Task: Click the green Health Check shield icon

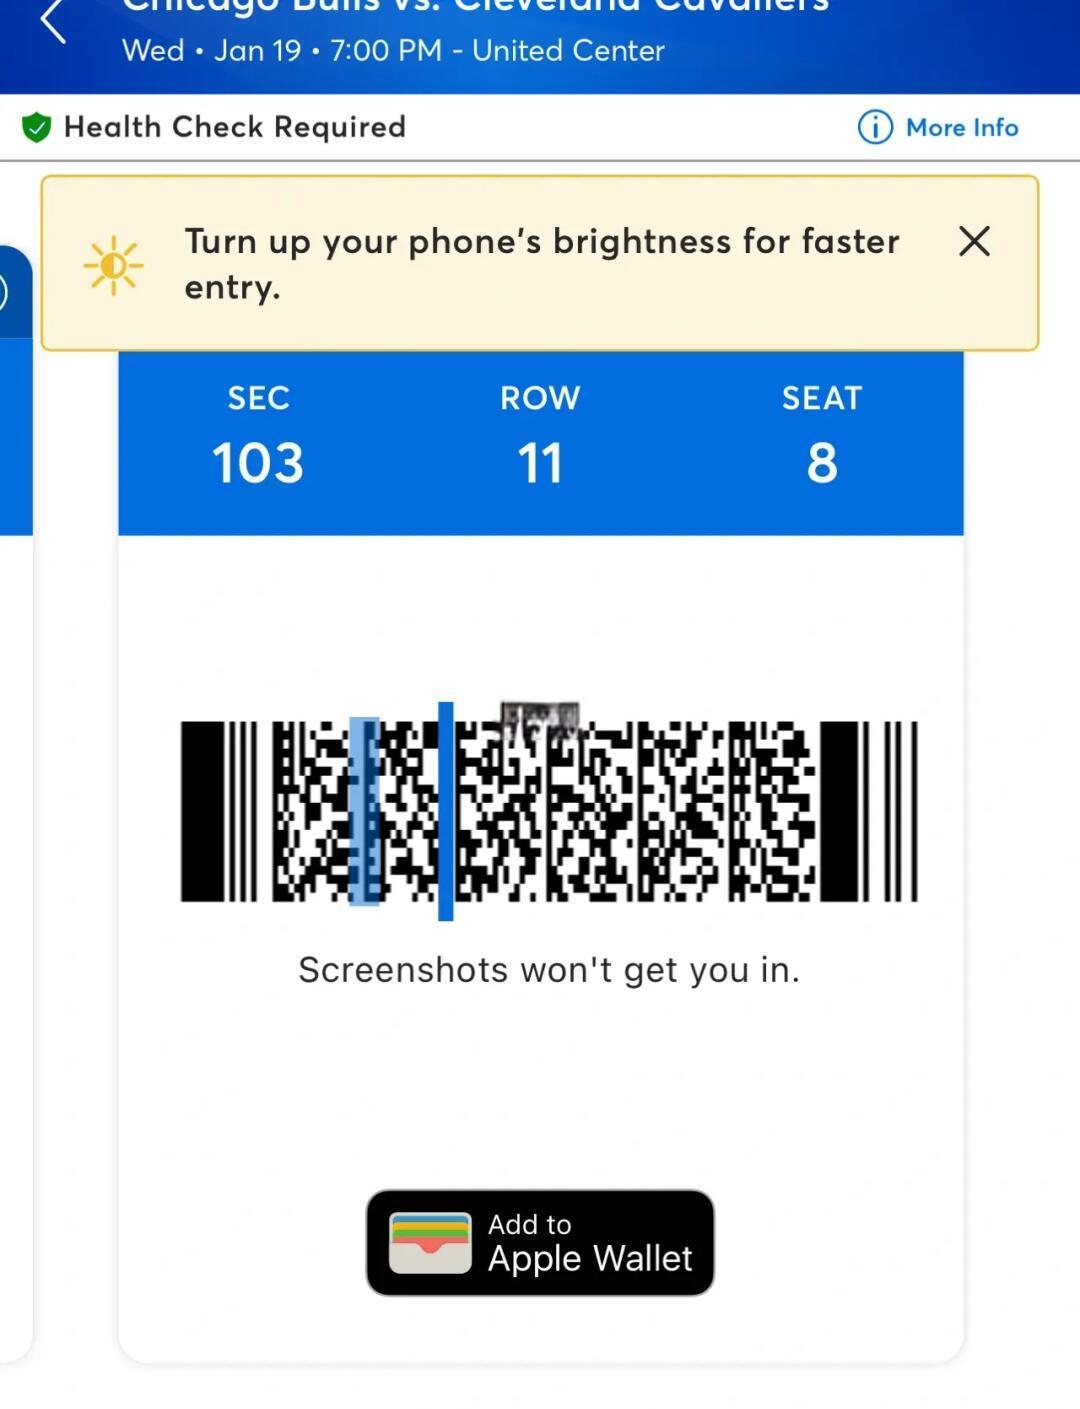Action: pos(36,128)
